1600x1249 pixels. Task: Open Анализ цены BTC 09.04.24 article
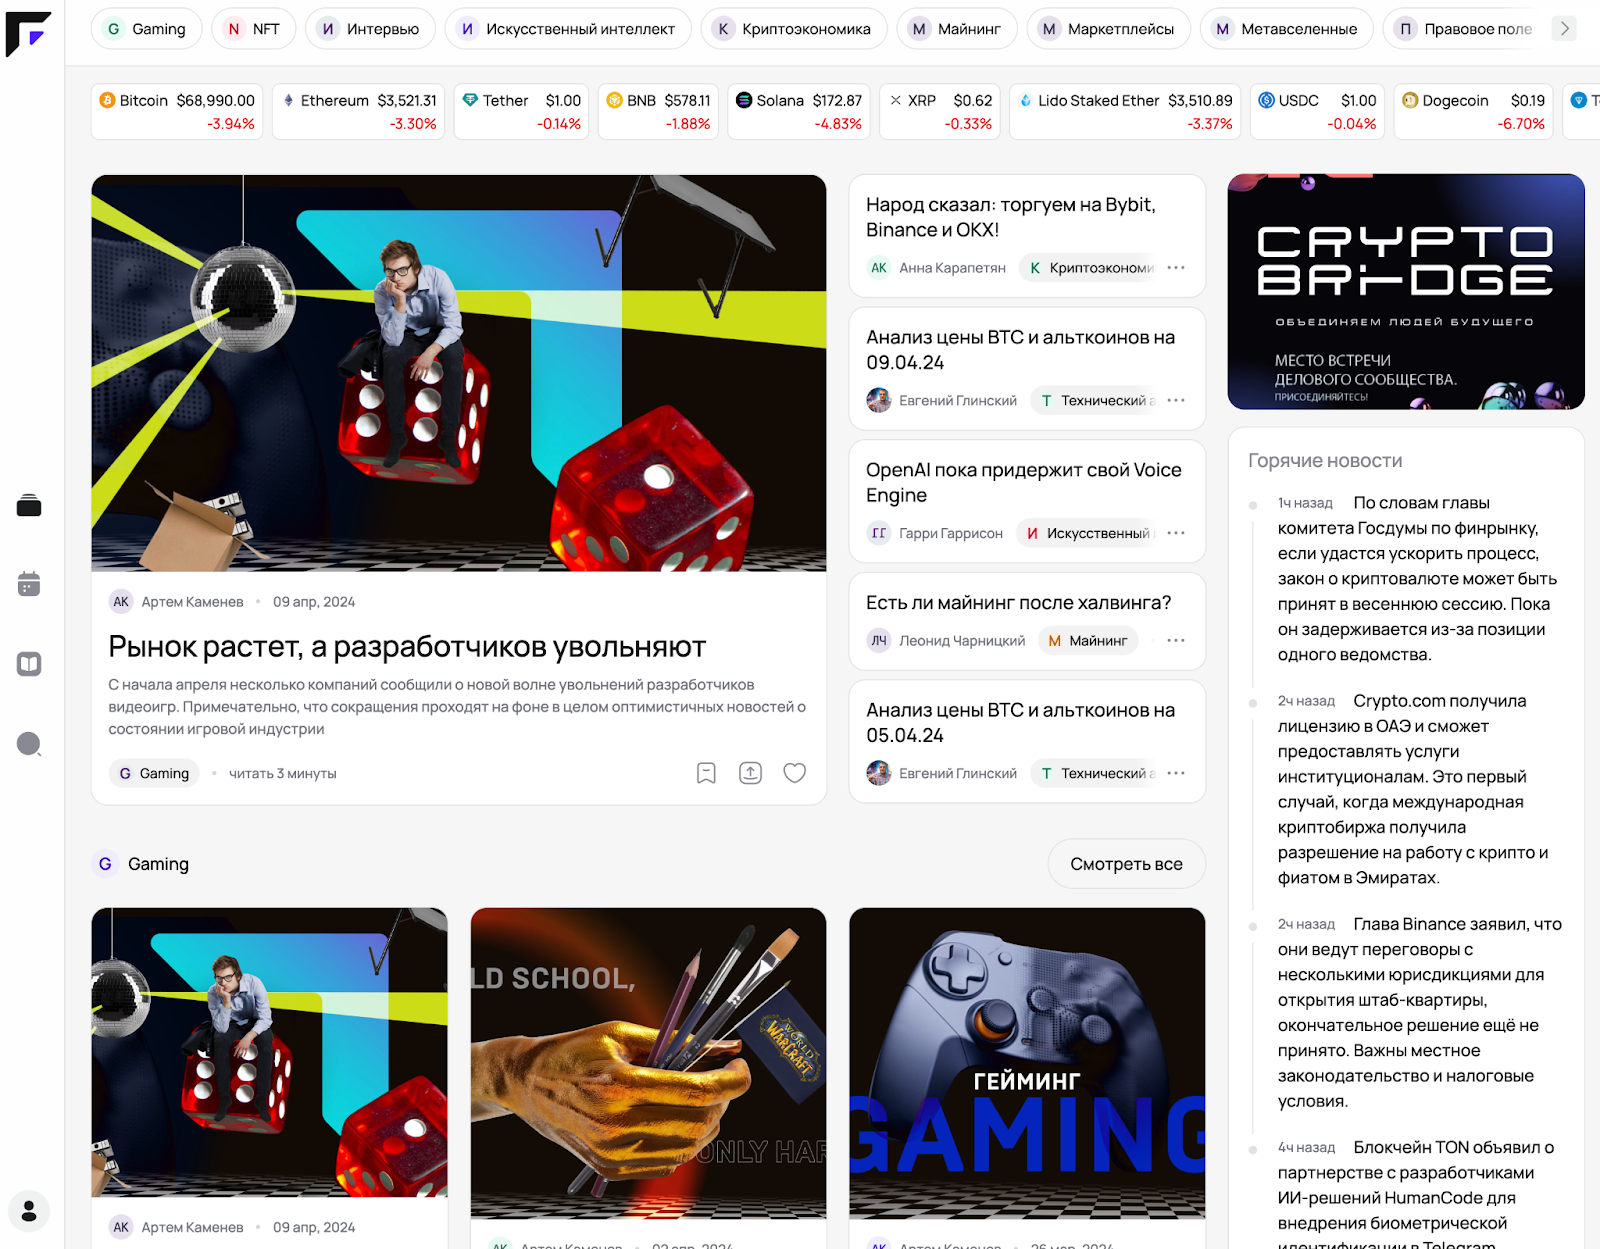point(1021,350)
